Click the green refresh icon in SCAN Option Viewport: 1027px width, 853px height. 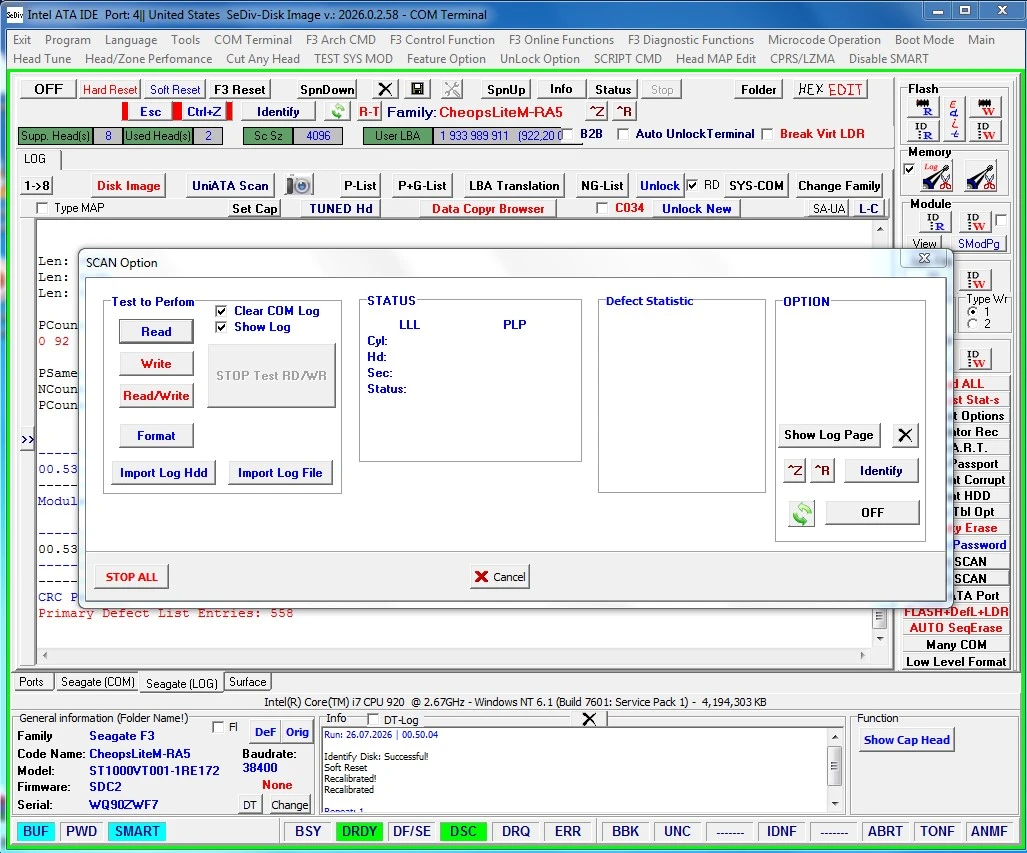point(802,513)
